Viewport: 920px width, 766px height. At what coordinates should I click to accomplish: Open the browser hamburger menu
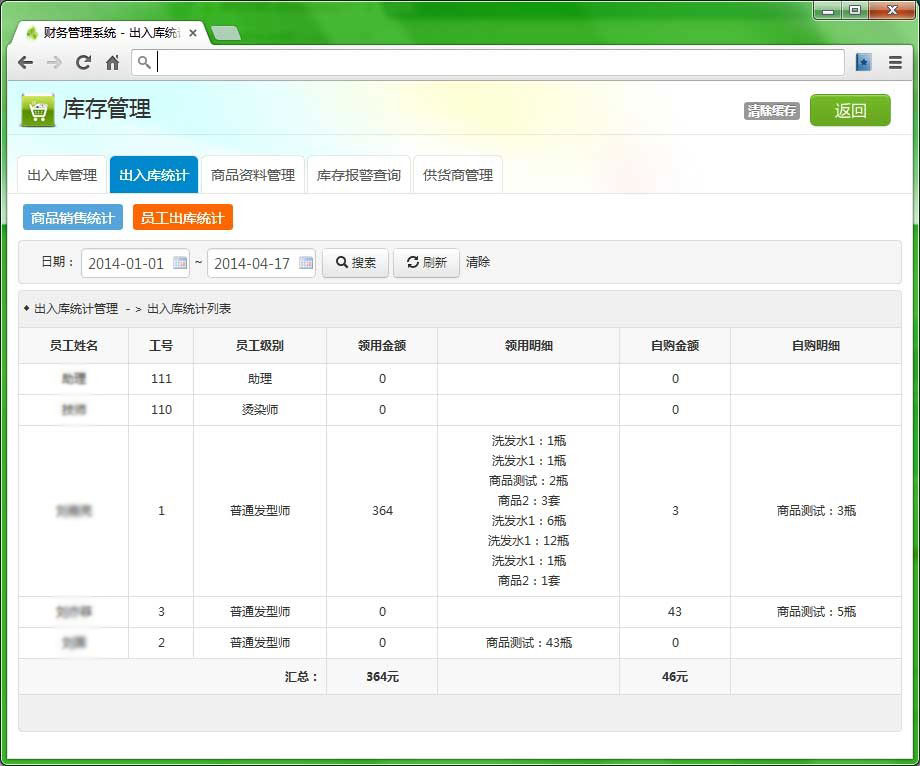point(895,62)
